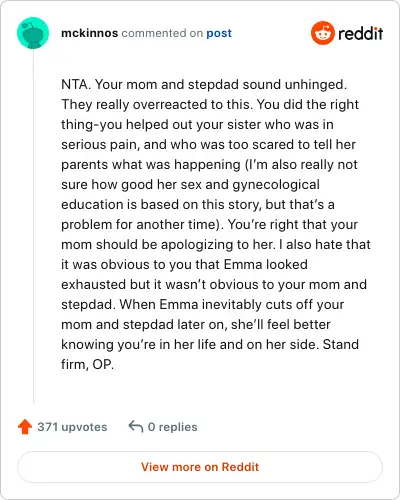Screen dimensions: 400x500
Task: Click the orange upvote arrow icon
Action: (x=25, y=427)
